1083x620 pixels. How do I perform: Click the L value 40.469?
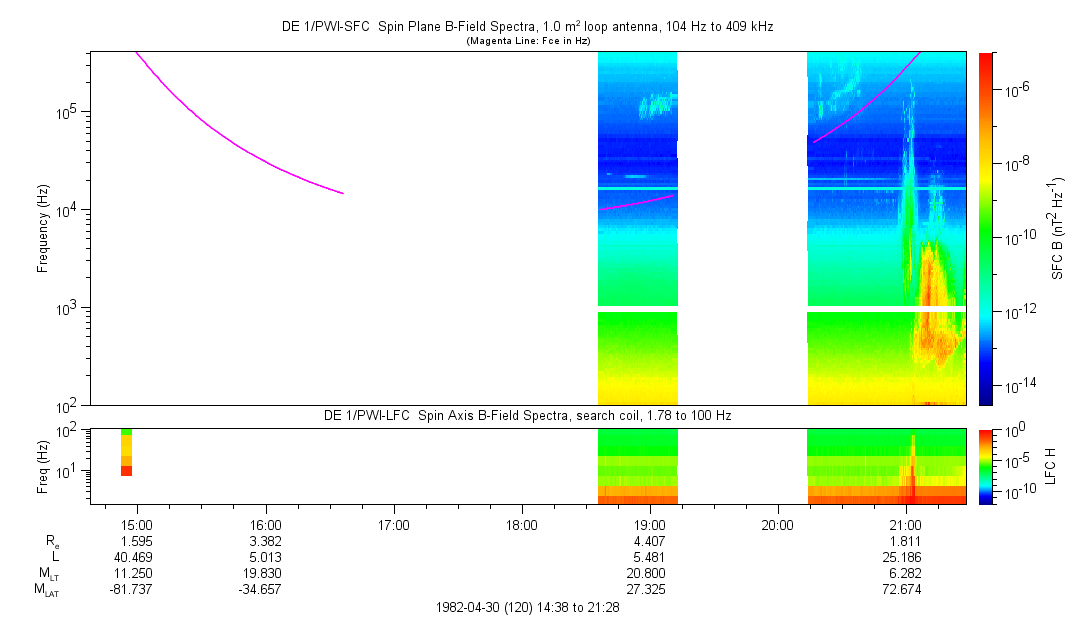click(137, 557)
